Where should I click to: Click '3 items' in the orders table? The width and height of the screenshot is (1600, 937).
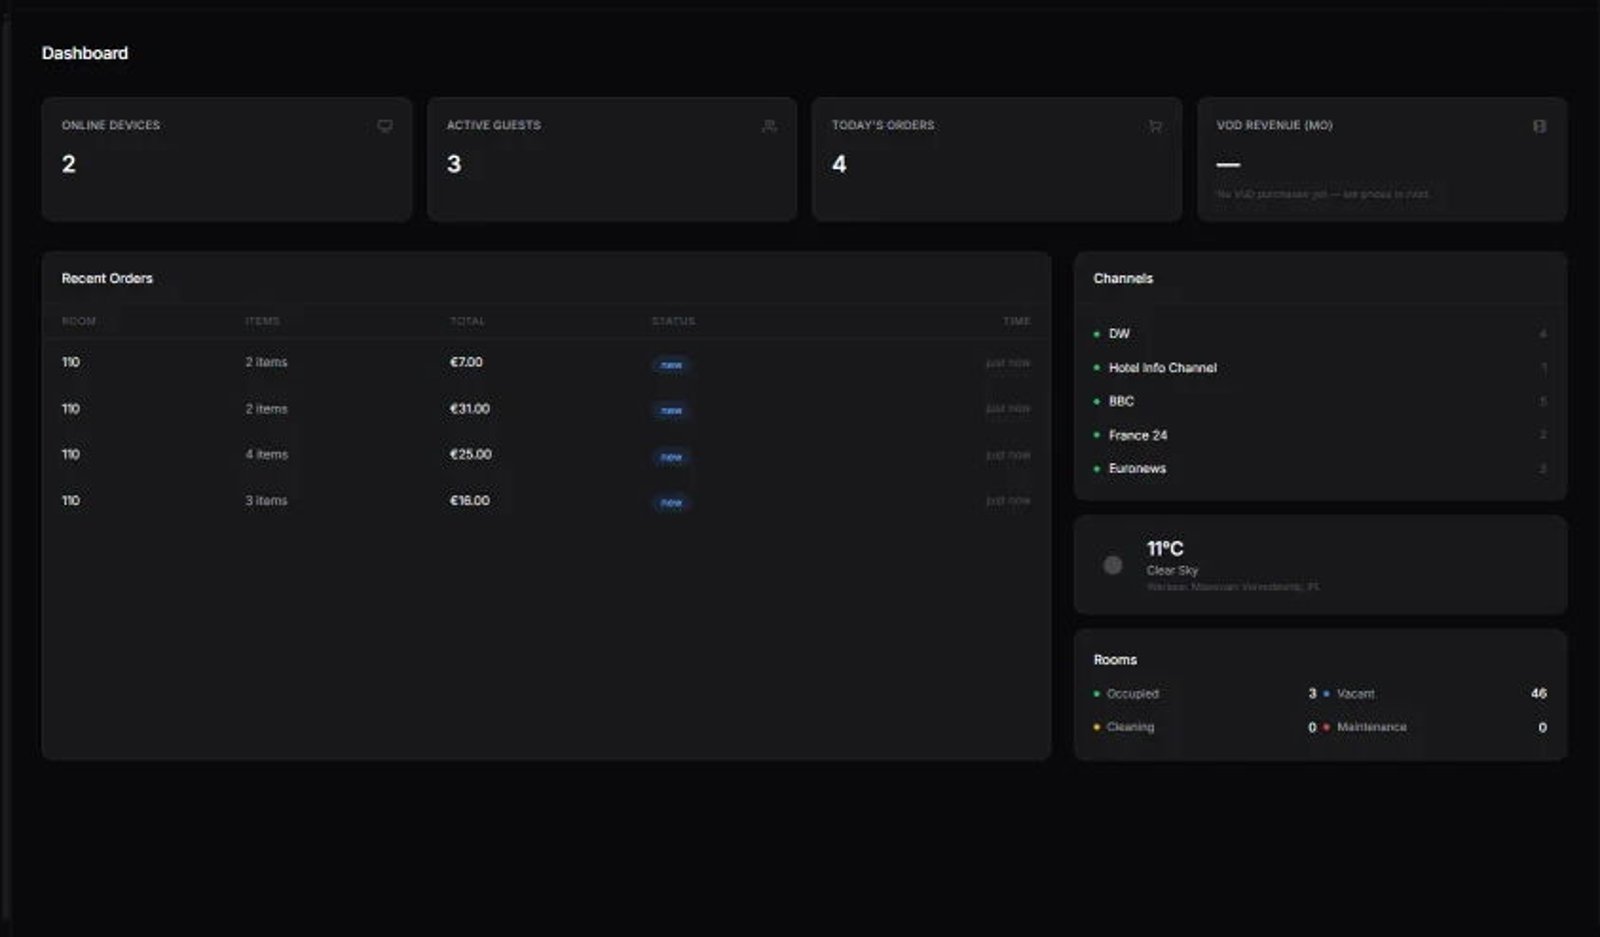[x=267, y=500]
